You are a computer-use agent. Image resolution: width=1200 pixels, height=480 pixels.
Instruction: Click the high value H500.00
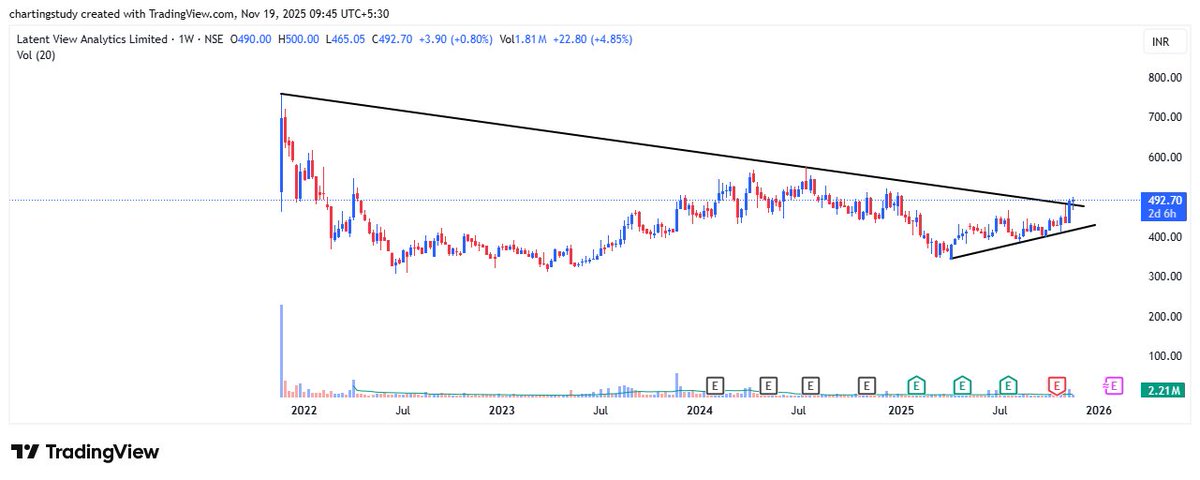pos(300,40)
